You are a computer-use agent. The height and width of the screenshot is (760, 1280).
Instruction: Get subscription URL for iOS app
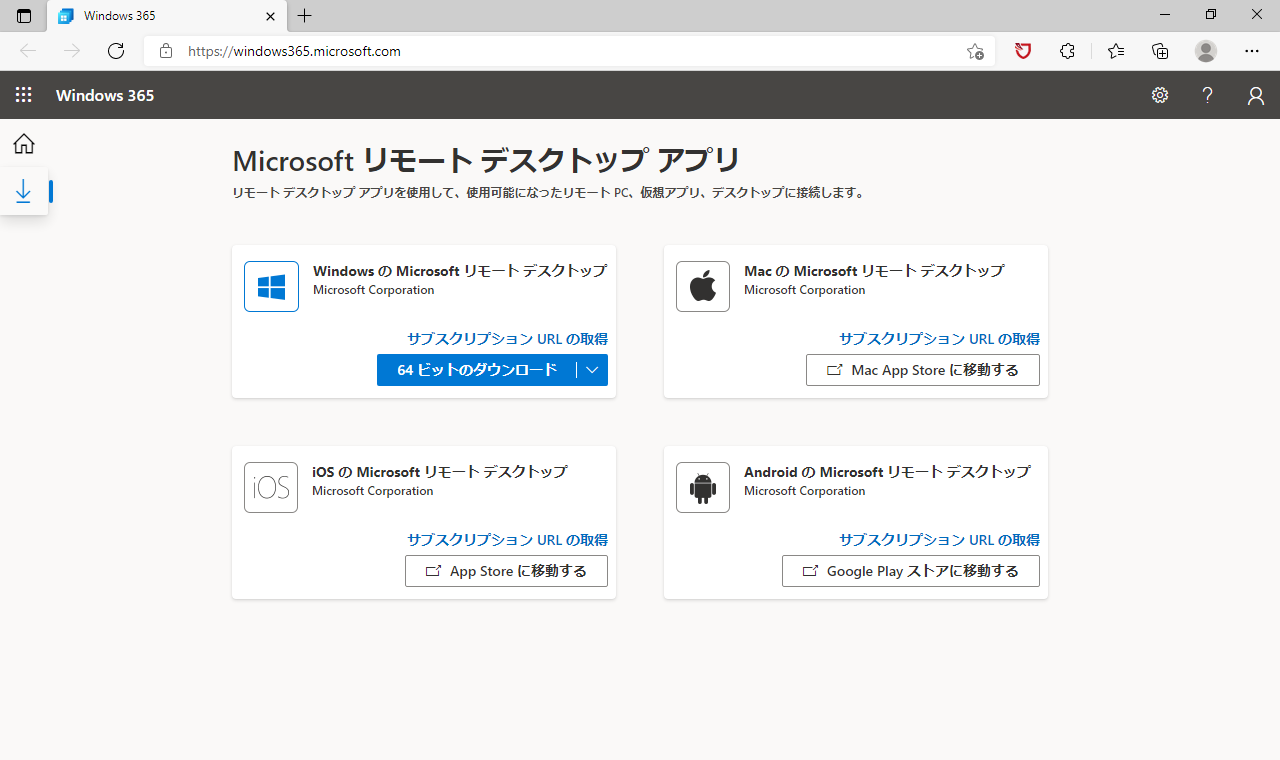(507, 540)
